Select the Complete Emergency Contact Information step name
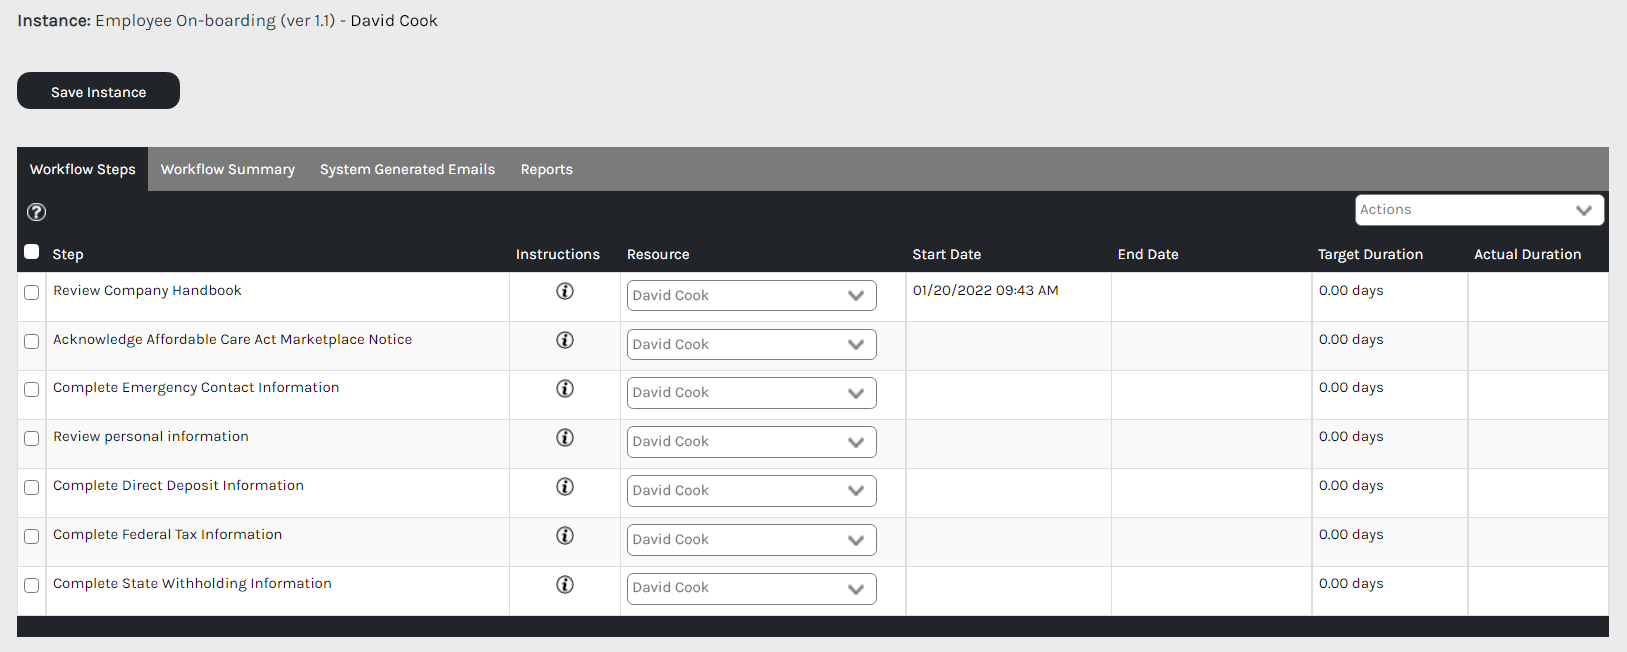1627x652 pixels. [x=196, y=388]
